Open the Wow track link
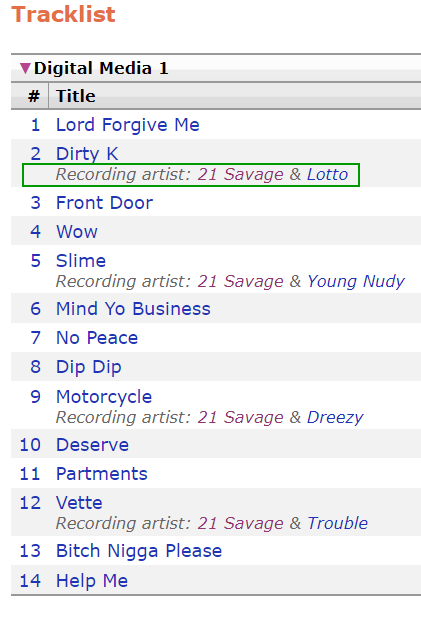The image size is (421, 617). pyautogui.click(x=77, y=232)
